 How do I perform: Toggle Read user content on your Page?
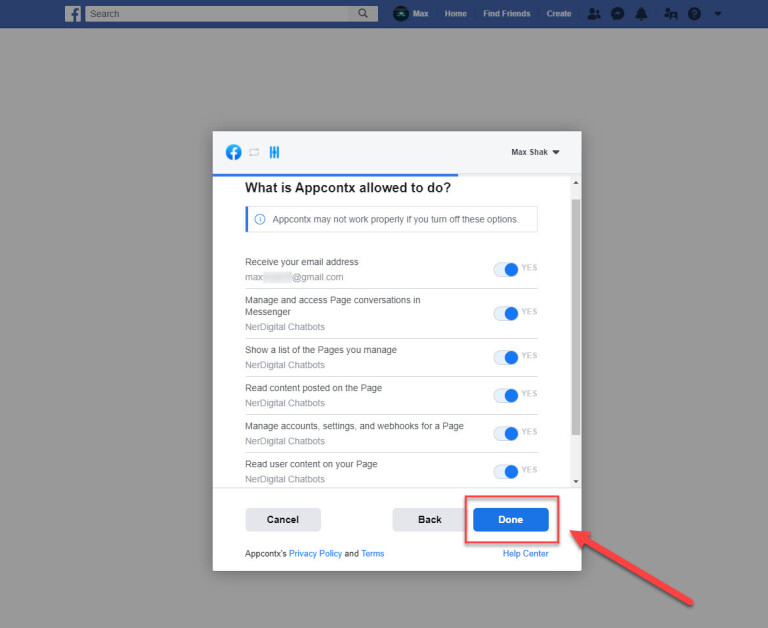pos(506,472)
